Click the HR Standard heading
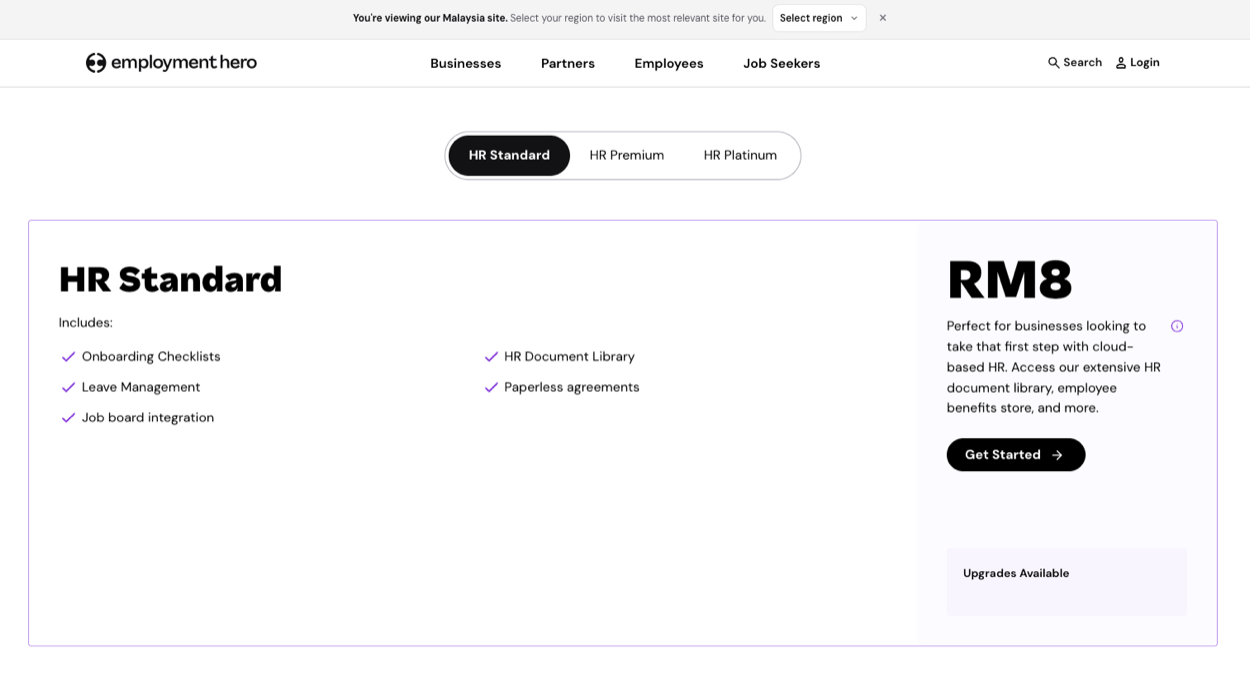The image size is (1250, 677). [171, 279]
